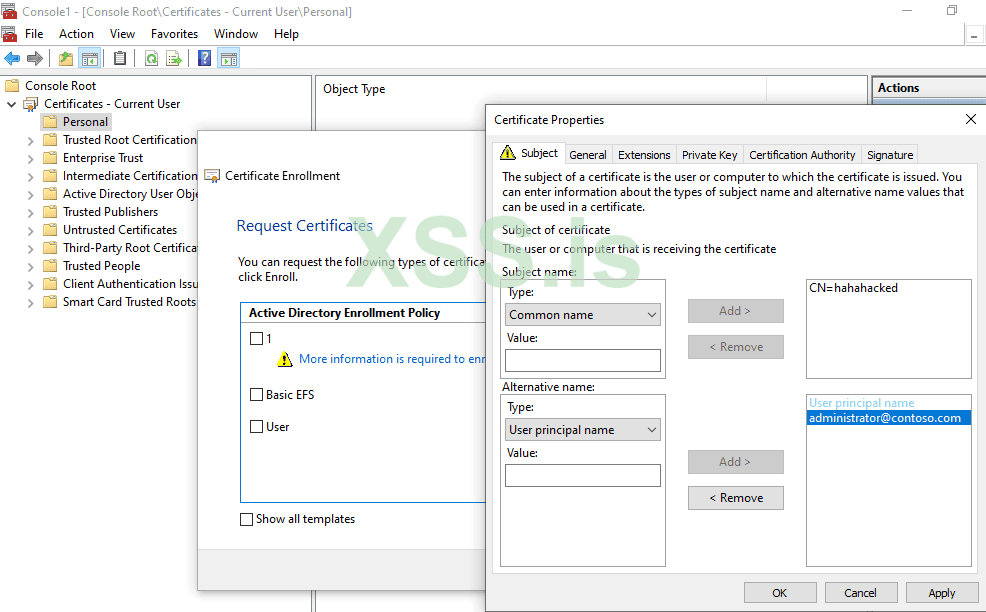Click the Export List toolbar icon
The width and height of the screenshot is (986, 612).
pyautogui.click(x=173, y=58)
